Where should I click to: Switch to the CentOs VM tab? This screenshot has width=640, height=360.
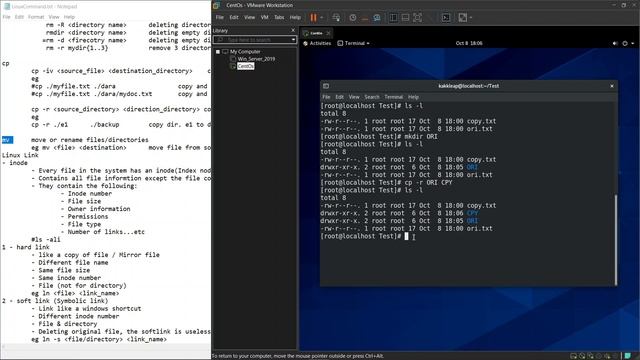(x=316, y=33)
